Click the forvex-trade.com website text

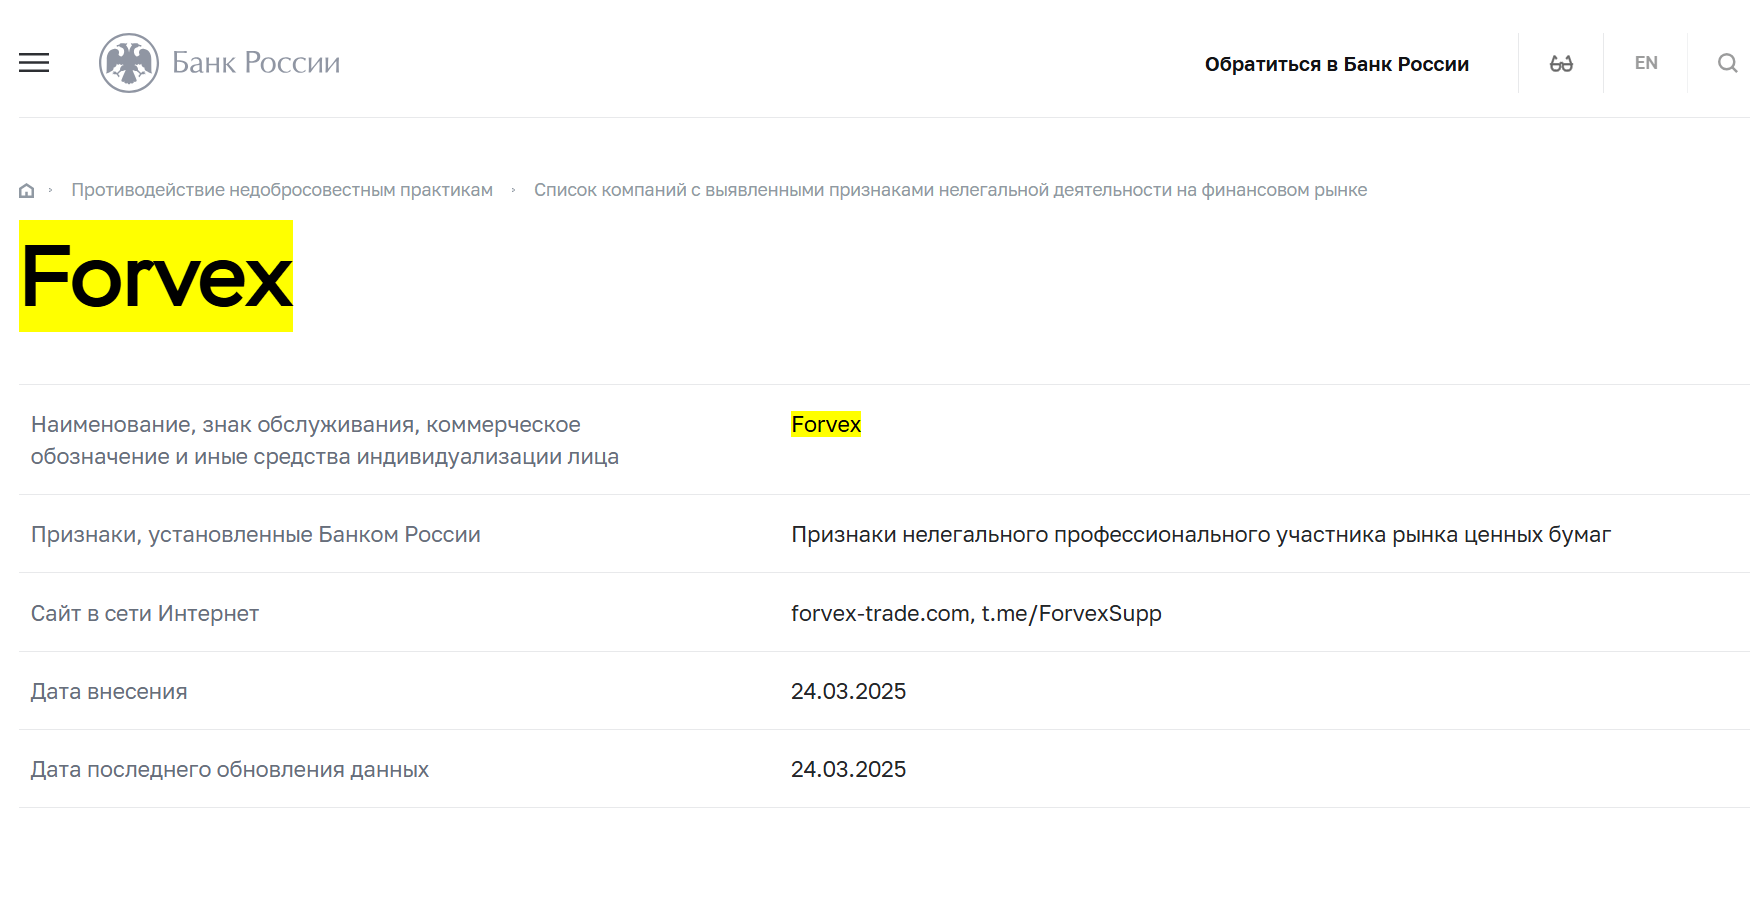click(880, 613)
